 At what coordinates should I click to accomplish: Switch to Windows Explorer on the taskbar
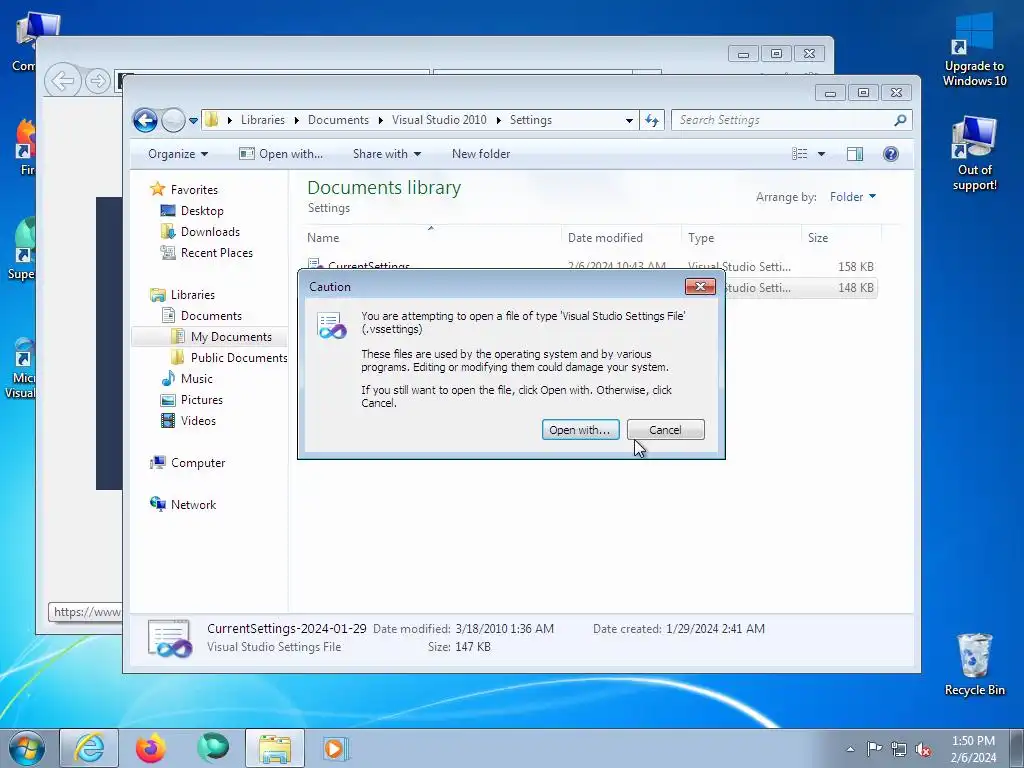click(274, 748)
